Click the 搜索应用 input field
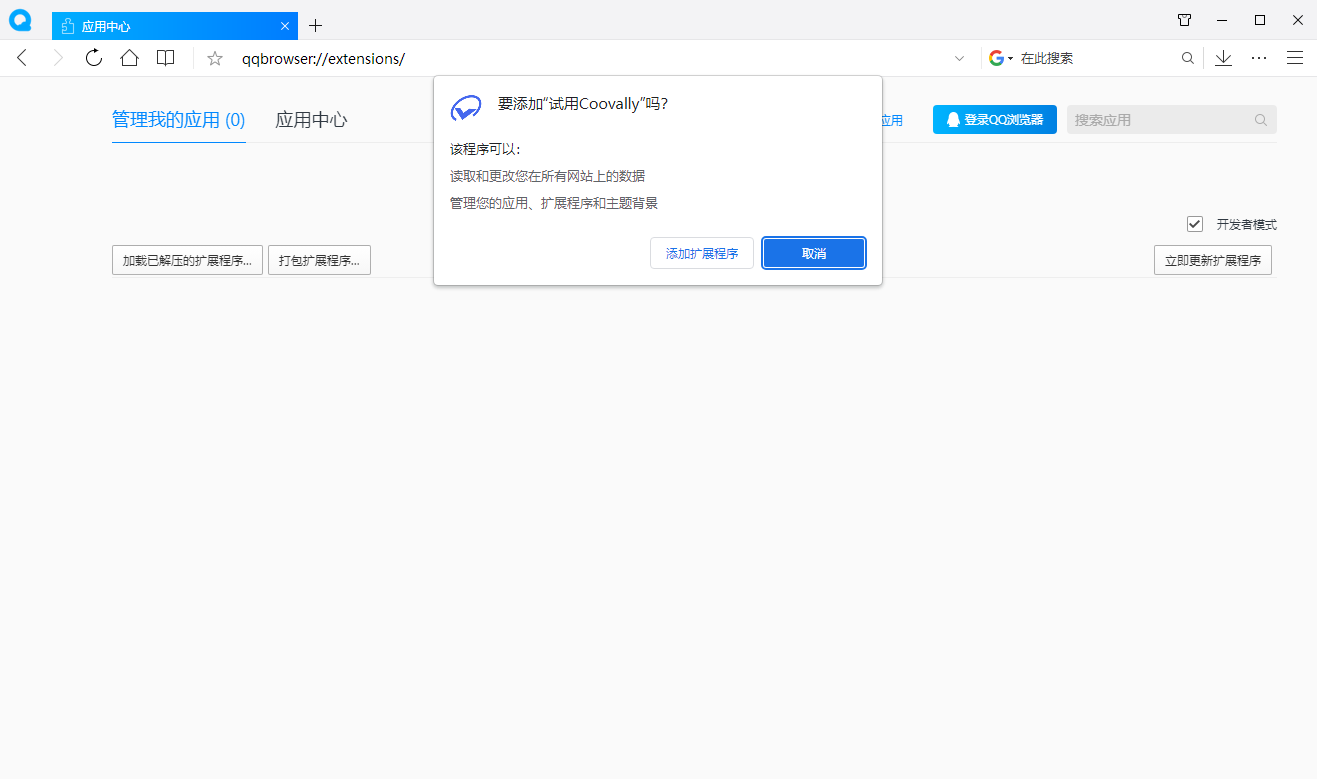The width and height of the screenshot is (1317, 779). (1172, 120)
